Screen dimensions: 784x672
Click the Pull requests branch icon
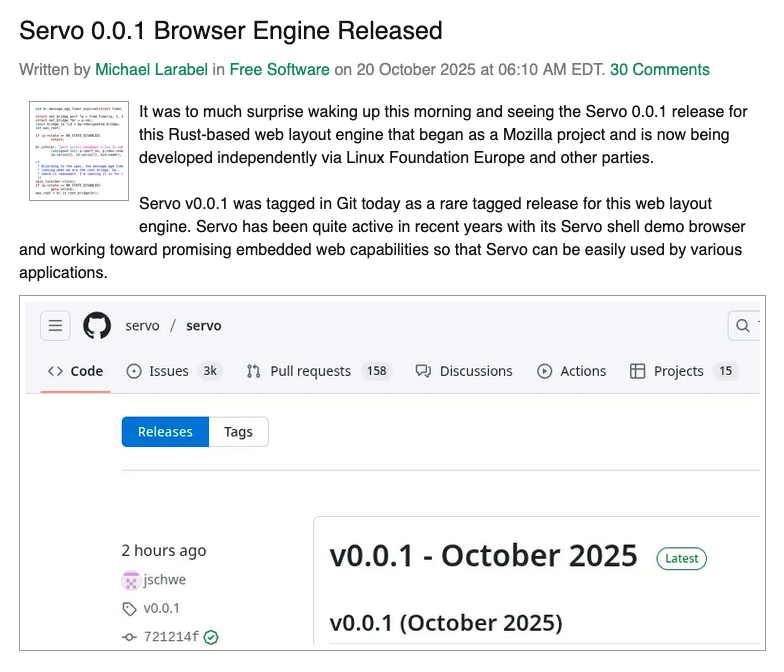pyautogui.click(x=254, y=371)
